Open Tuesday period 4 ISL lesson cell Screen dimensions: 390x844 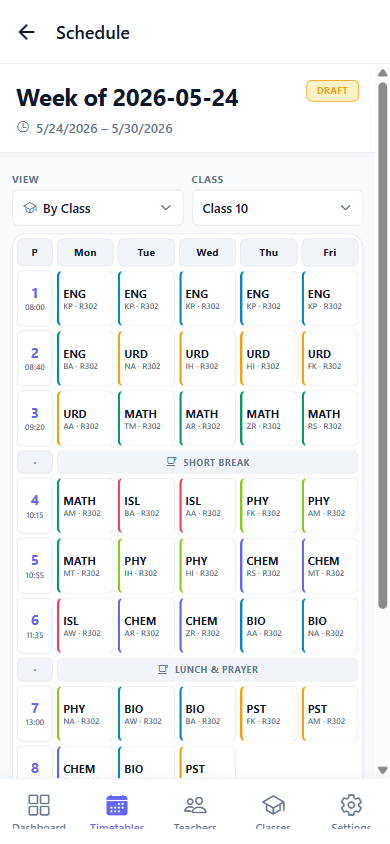coord(146,506)
